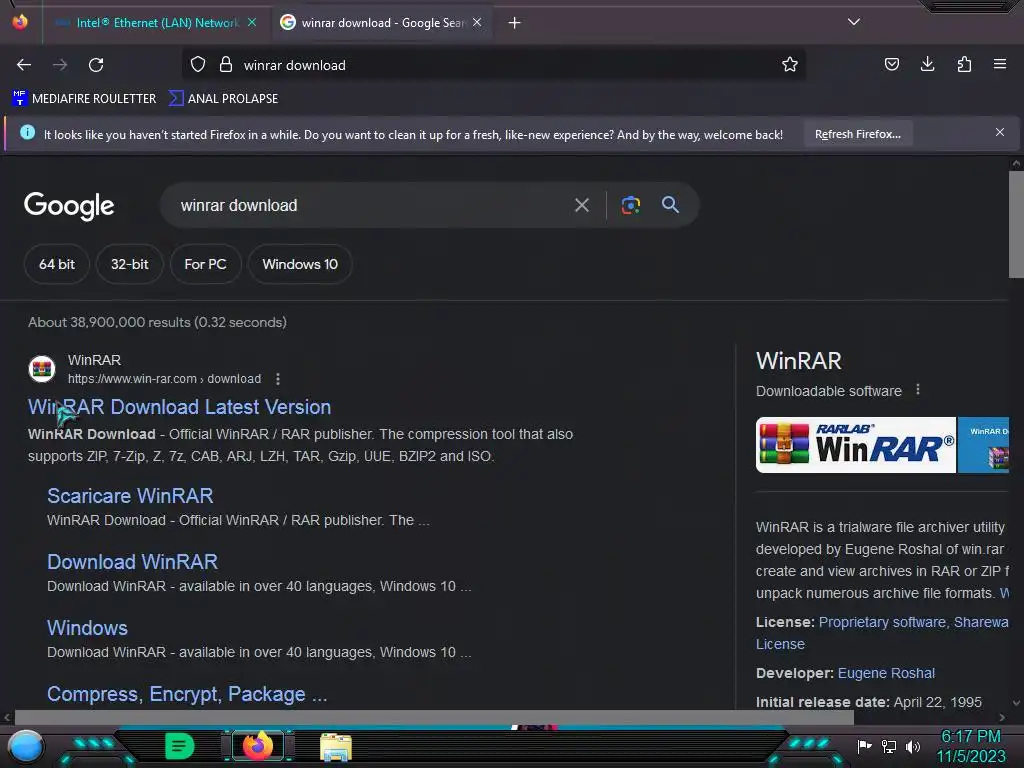Open the Proprietary software license link

click(x=882, y=622)
